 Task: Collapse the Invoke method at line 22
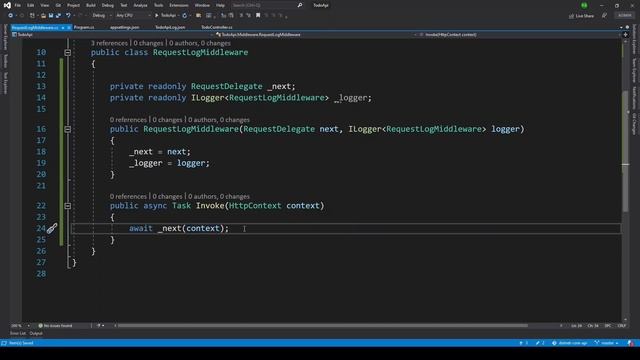(68, 206)
